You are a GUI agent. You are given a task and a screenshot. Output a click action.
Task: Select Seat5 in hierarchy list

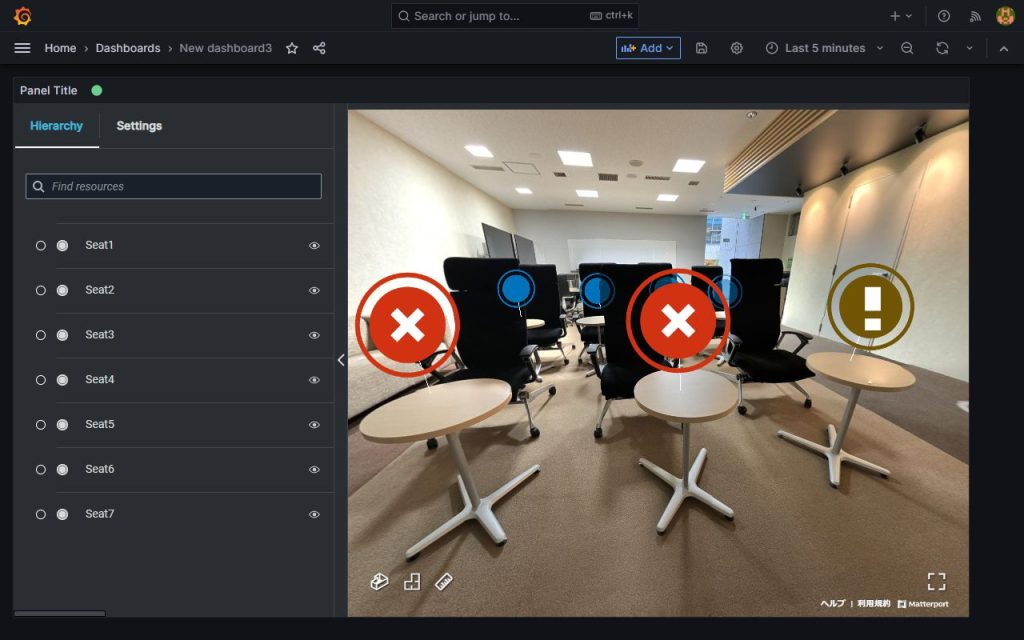pos(100,424)
